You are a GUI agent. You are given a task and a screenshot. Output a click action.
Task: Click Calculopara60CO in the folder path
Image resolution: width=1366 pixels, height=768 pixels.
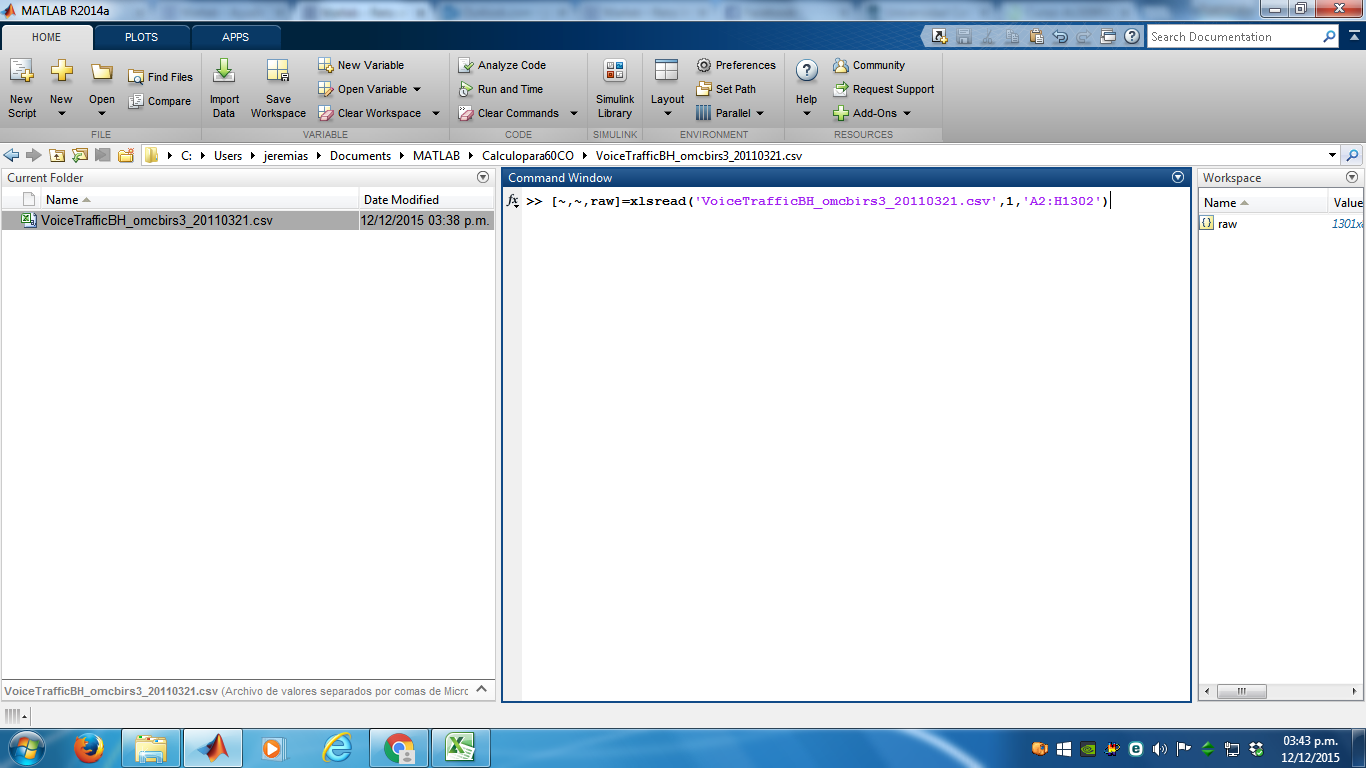(x=528, y=156)
